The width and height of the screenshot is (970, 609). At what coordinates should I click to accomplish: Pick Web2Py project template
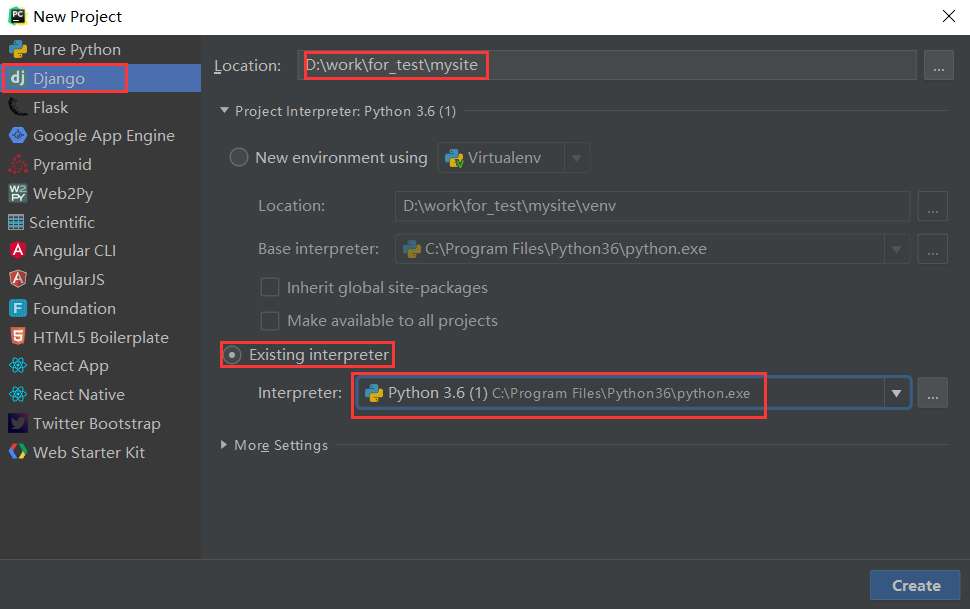tap(100, 193)
